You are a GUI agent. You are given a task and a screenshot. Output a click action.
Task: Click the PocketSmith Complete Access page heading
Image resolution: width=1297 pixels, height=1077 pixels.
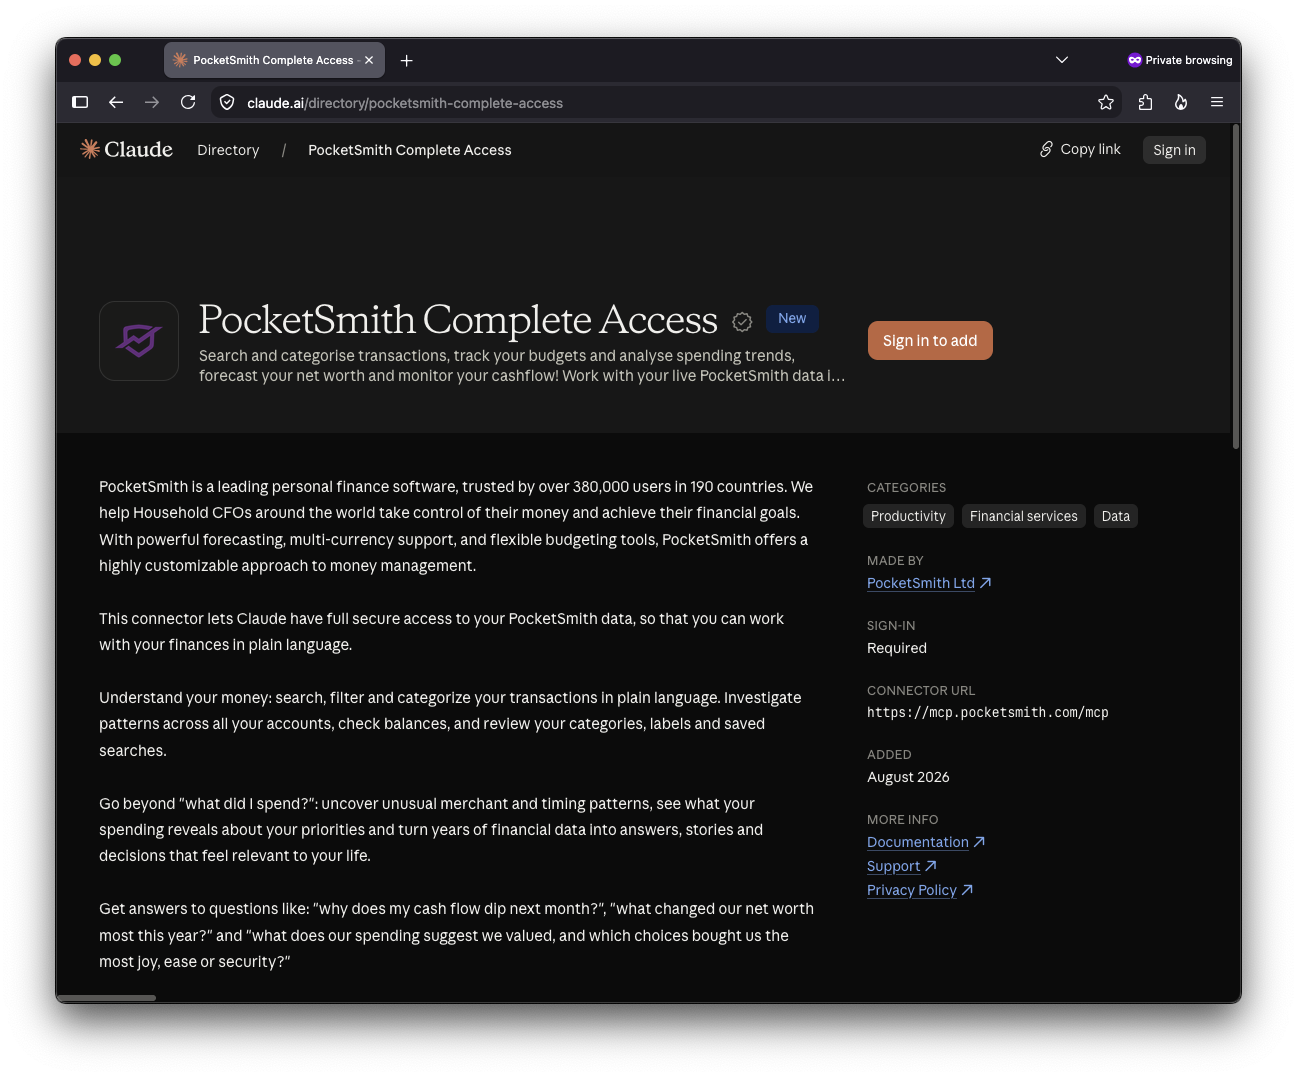(x=458, y=320)
